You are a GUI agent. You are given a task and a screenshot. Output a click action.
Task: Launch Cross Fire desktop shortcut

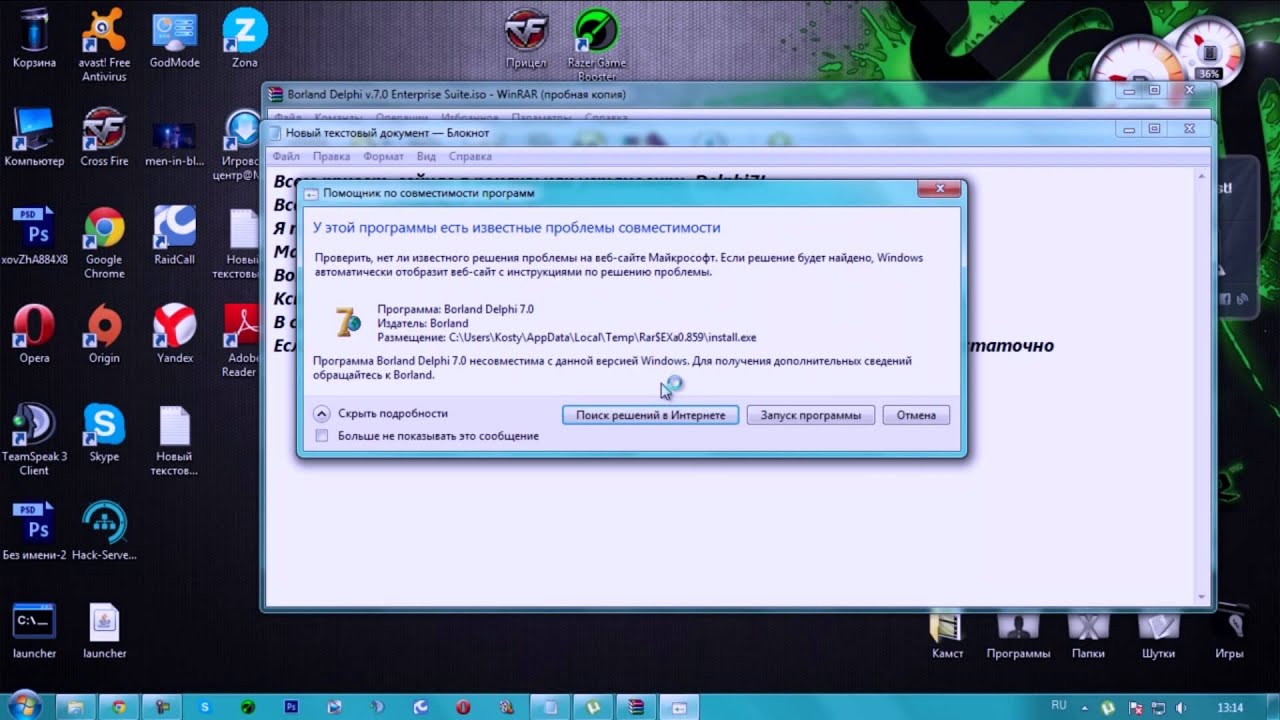(x=104, y=136)
